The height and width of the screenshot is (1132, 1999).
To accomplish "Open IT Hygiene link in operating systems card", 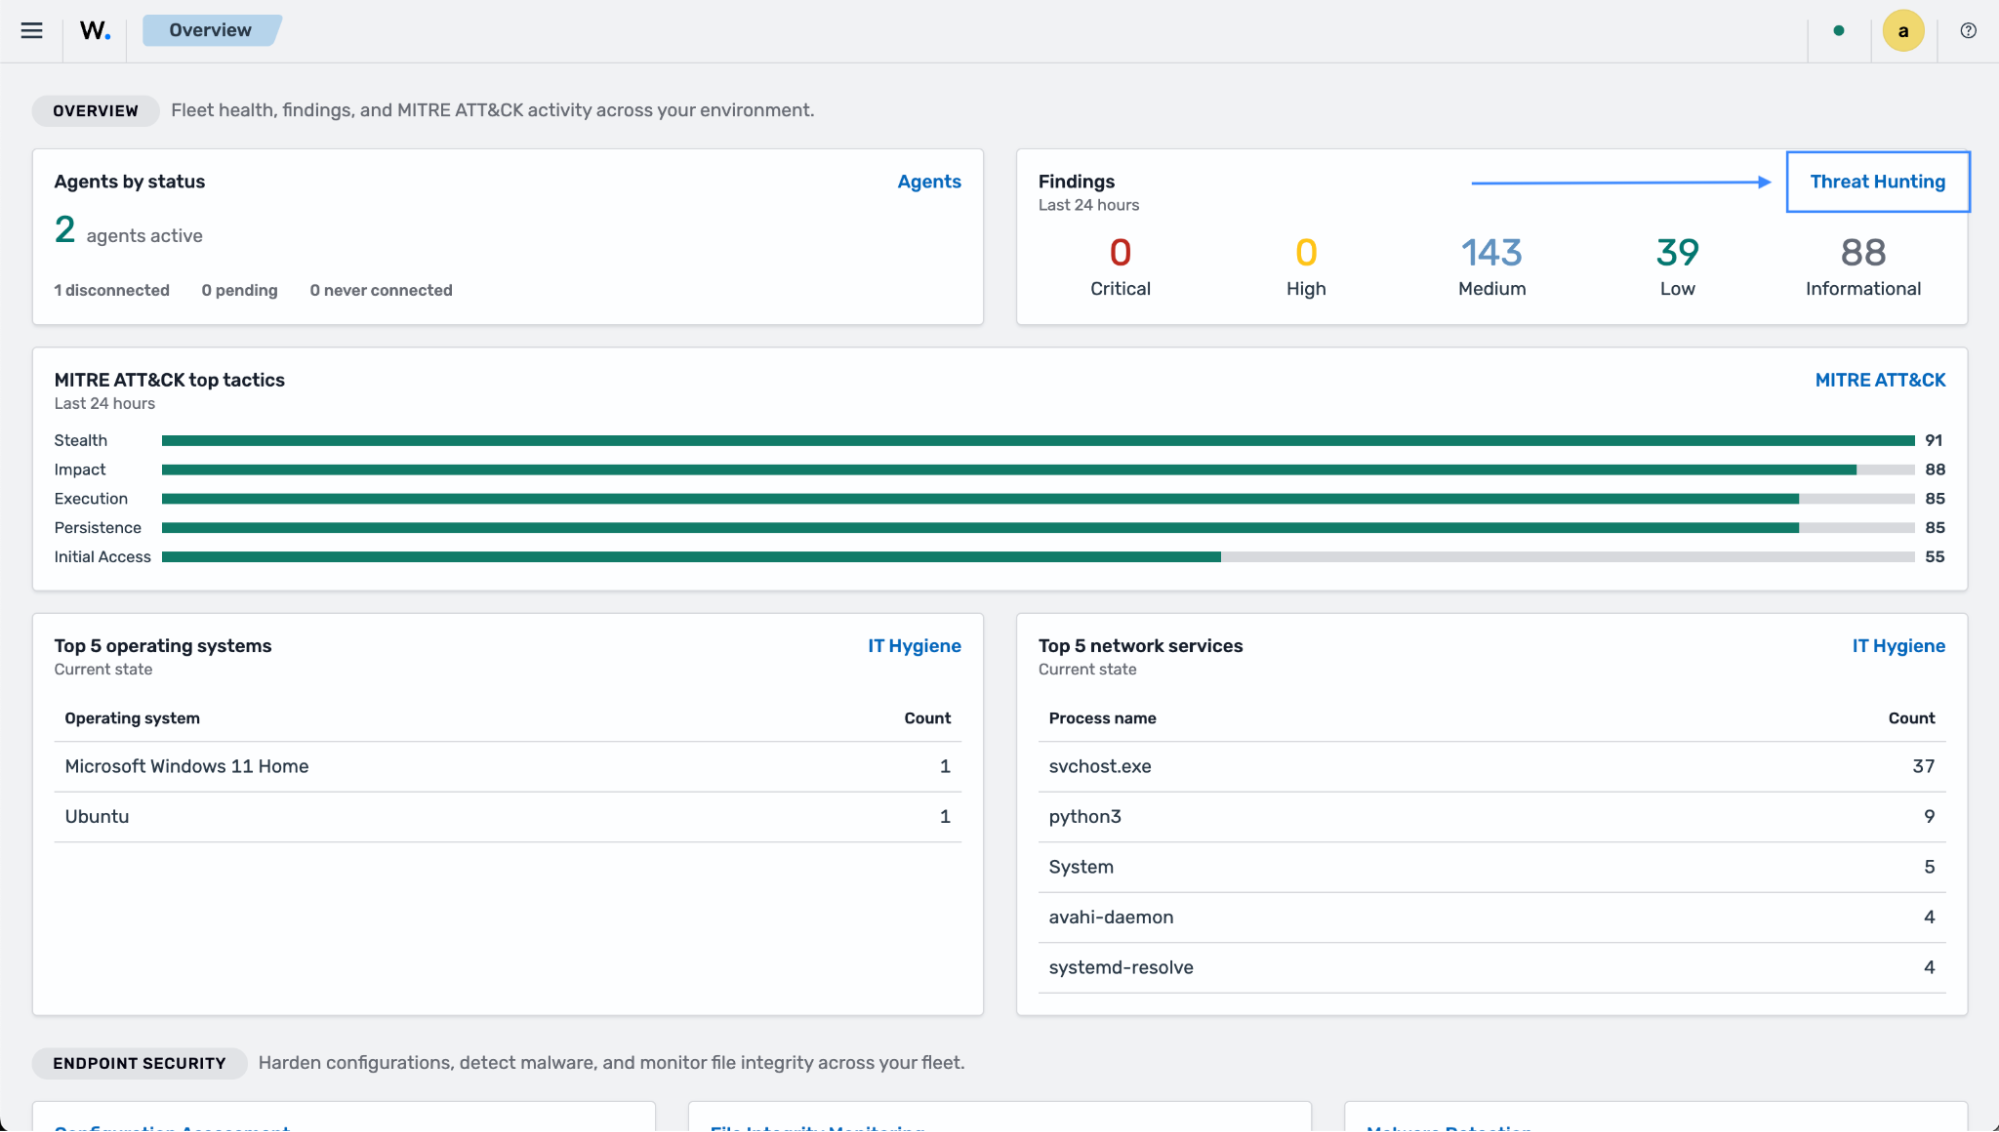I will click(x=914, y=646).
